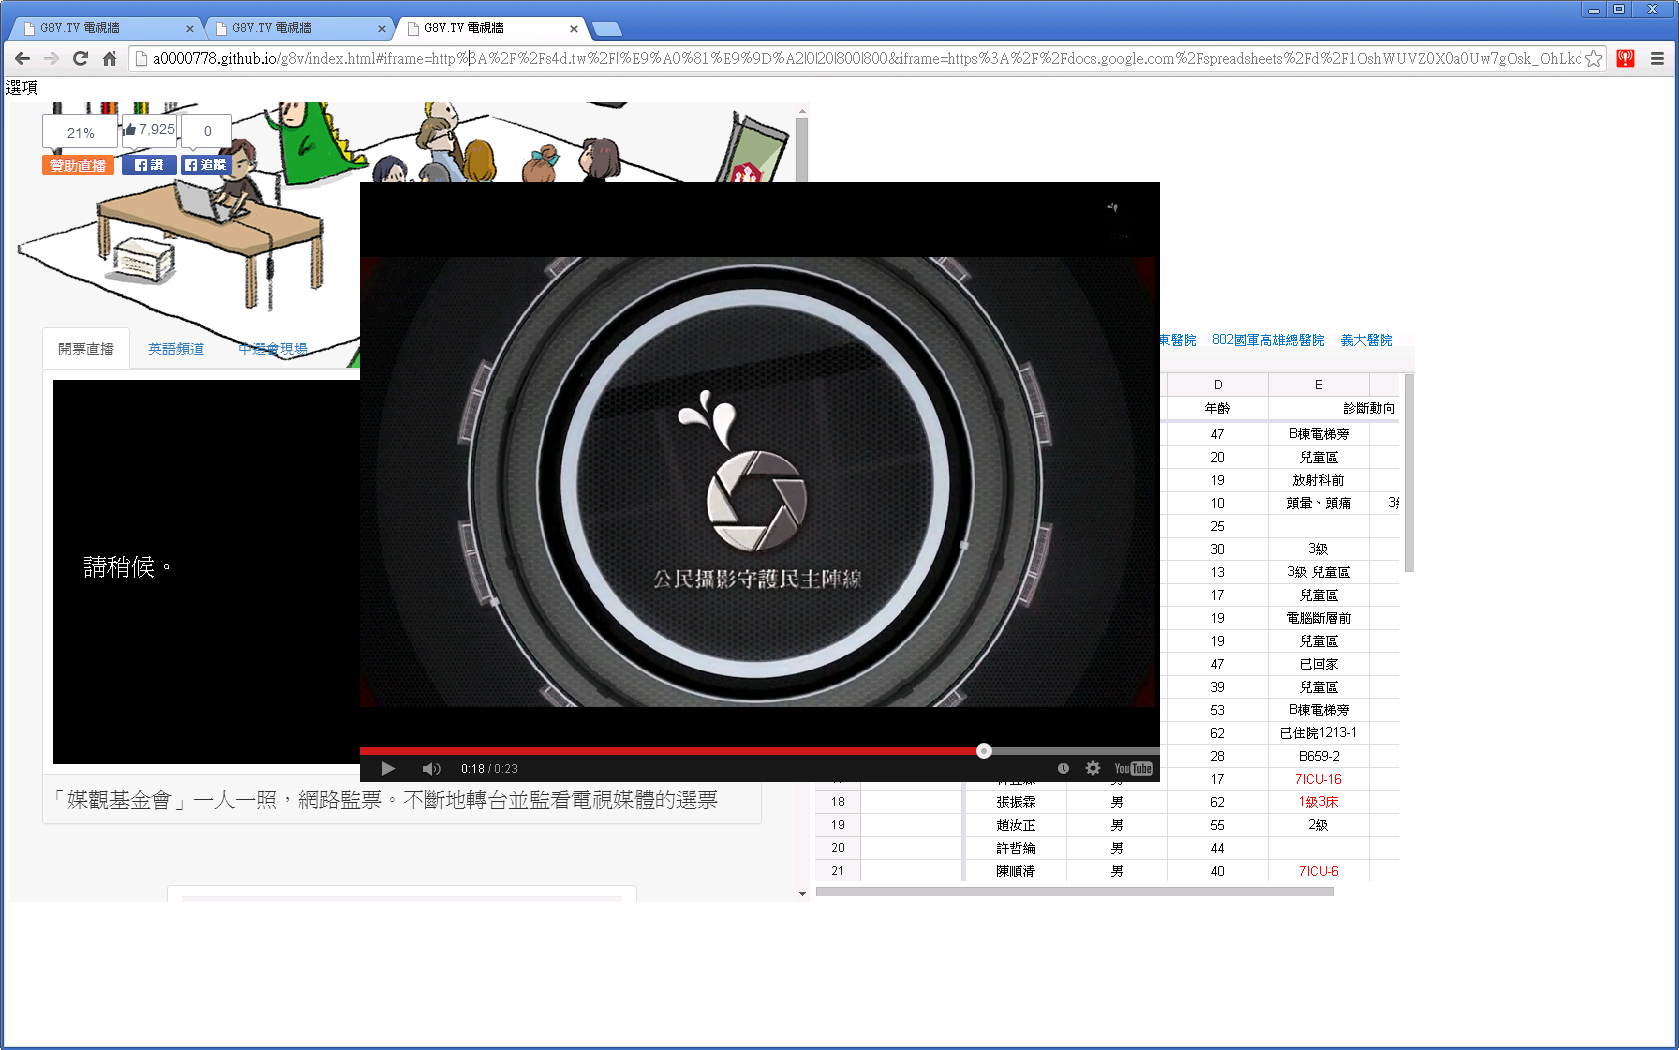Switch to the 英語頻道 tab
Viewport: 1679px width, 1050px height.
[x=176, y=349]
